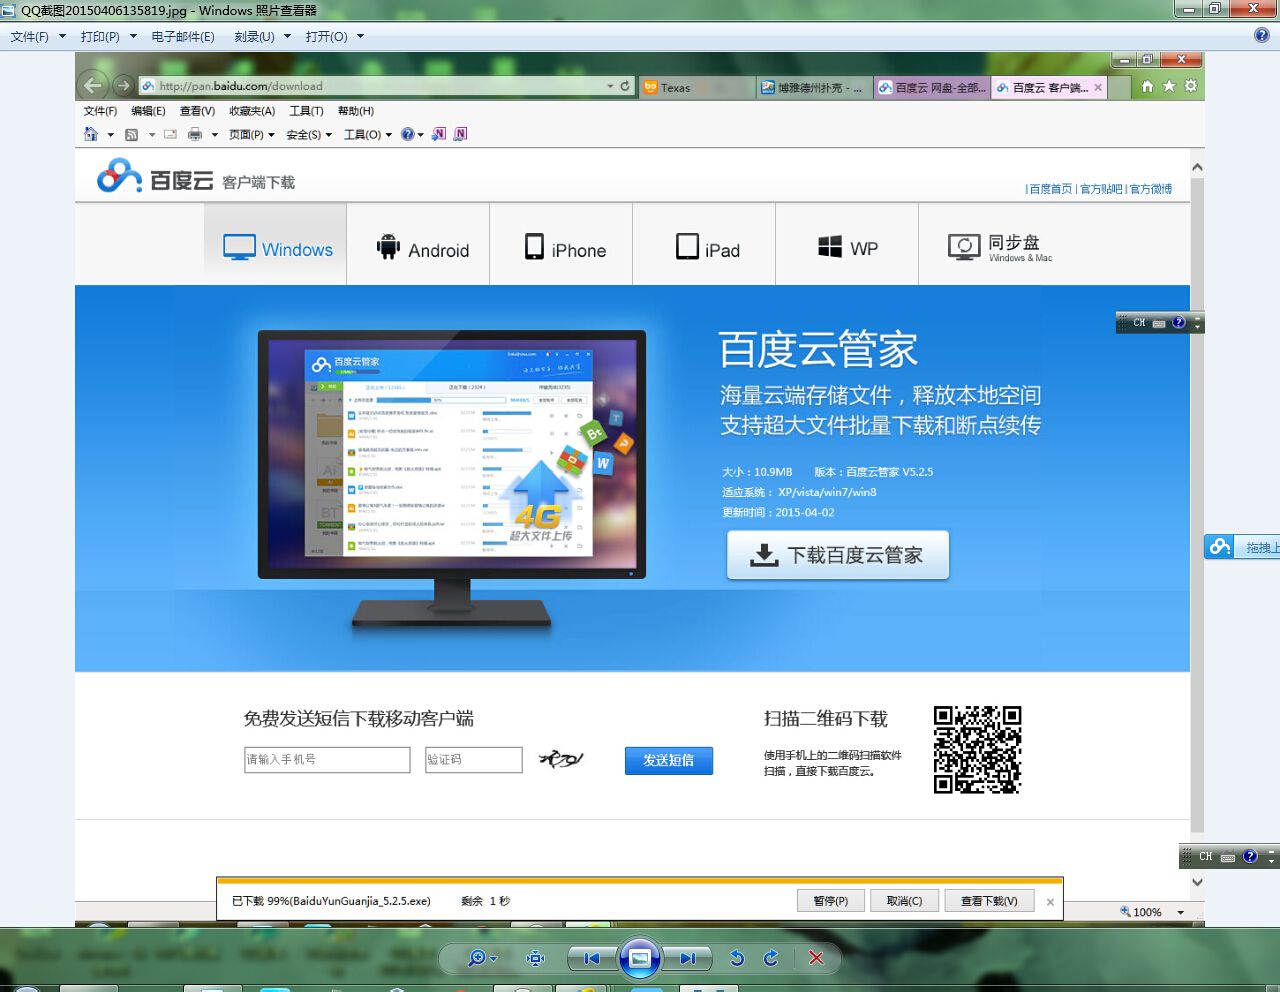Open the browser 工具(T) menu
Screen dimensions: 1280x992
[x=306, y=111]
